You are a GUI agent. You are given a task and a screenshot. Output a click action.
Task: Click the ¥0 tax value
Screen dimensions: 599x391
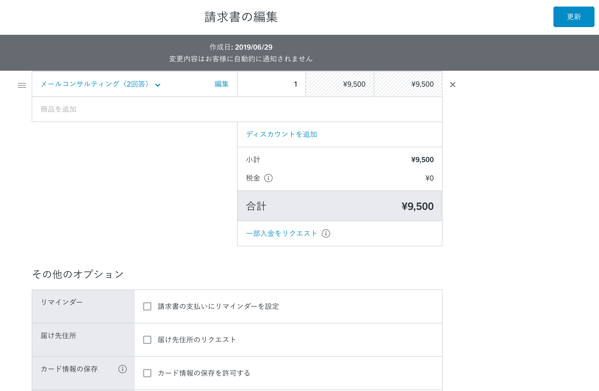pos(429,178)
